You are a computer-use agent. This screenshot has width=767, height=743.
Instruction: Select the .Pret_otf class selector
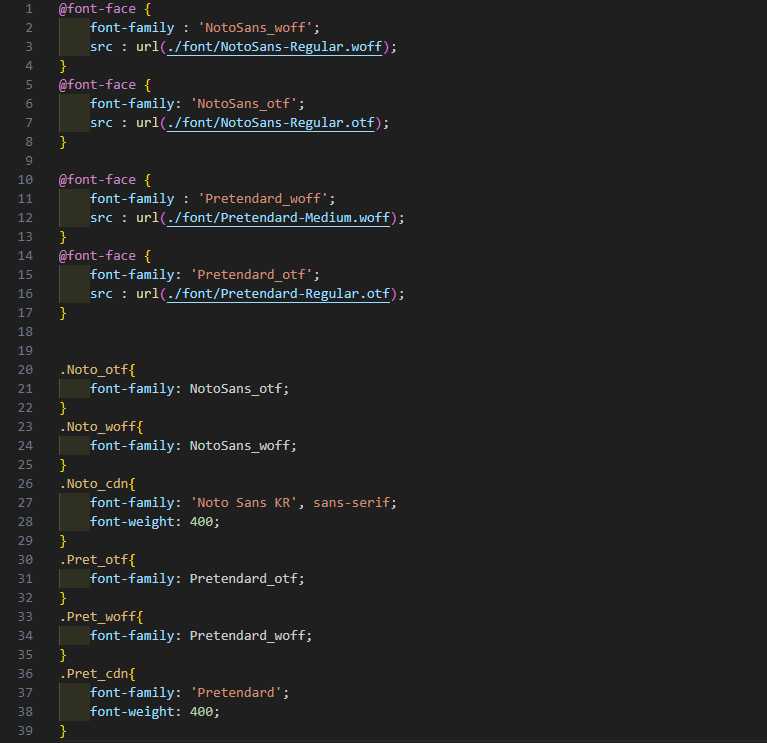click(x=94, y=560)
